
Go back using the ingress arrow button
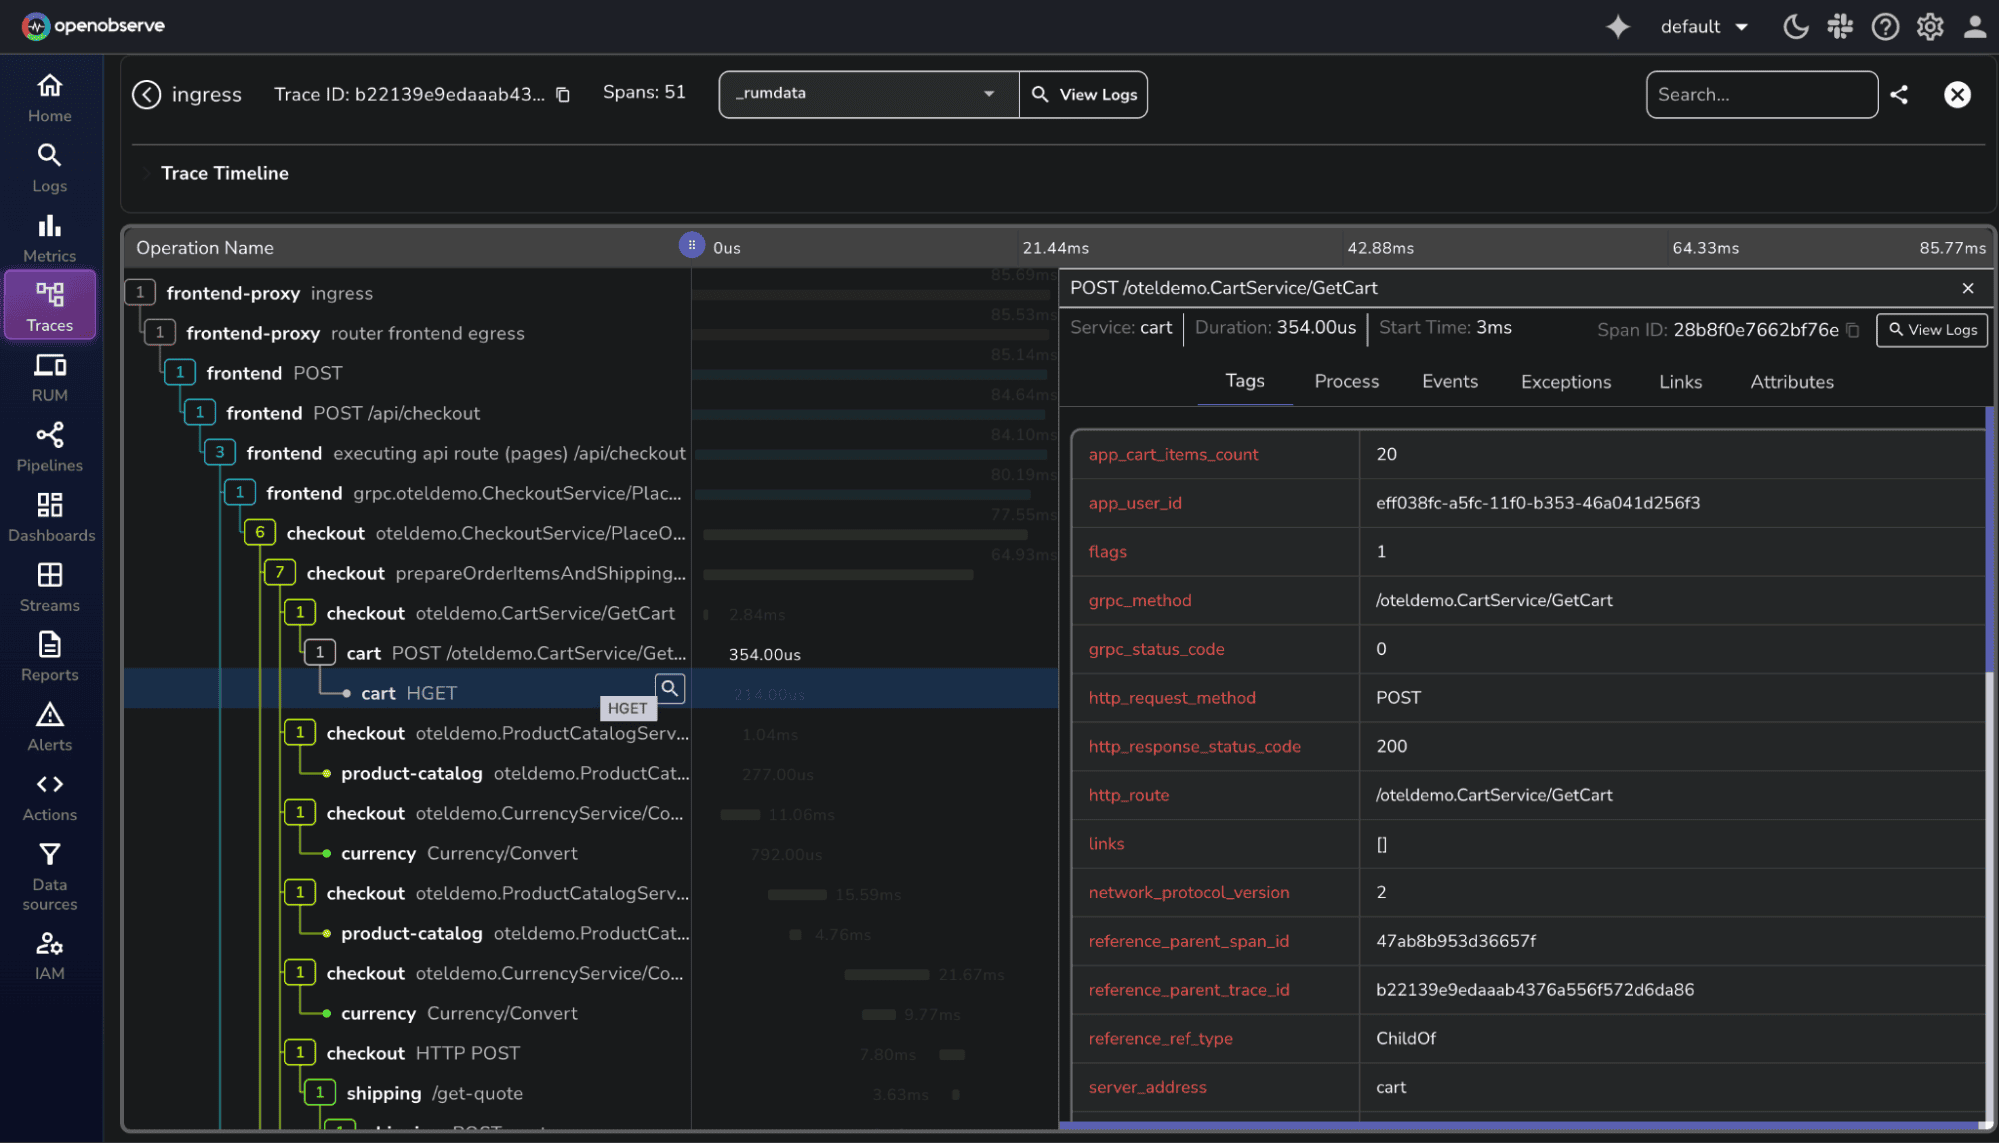147,95
